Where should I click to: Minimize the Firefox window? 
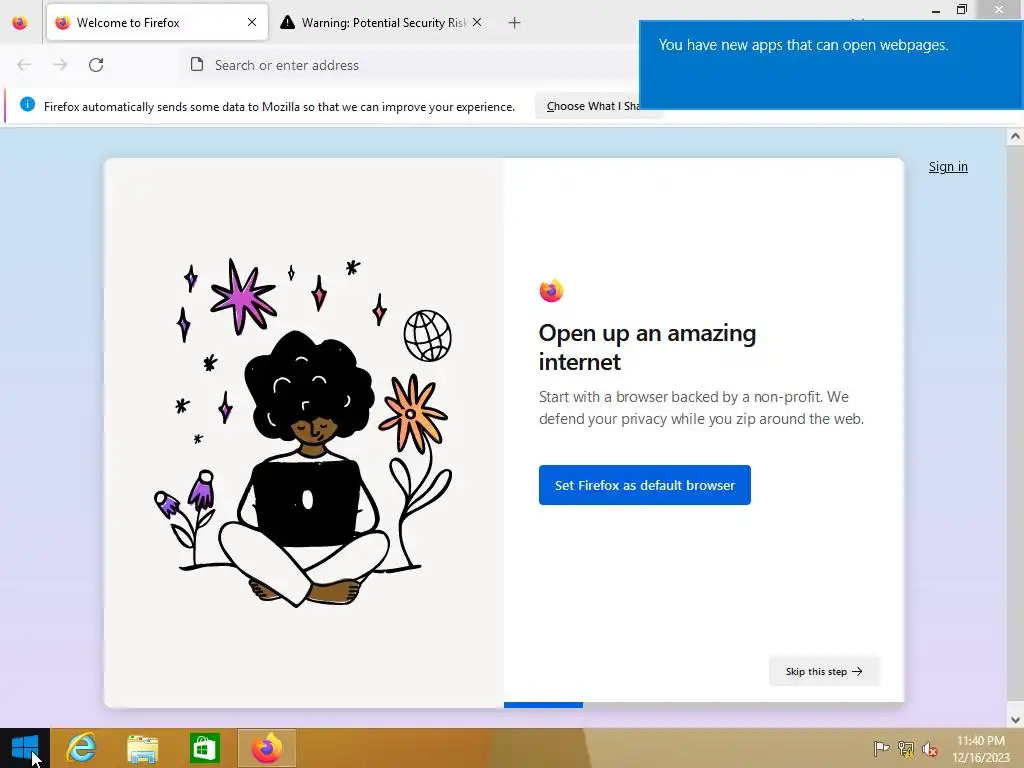point(935,10)
